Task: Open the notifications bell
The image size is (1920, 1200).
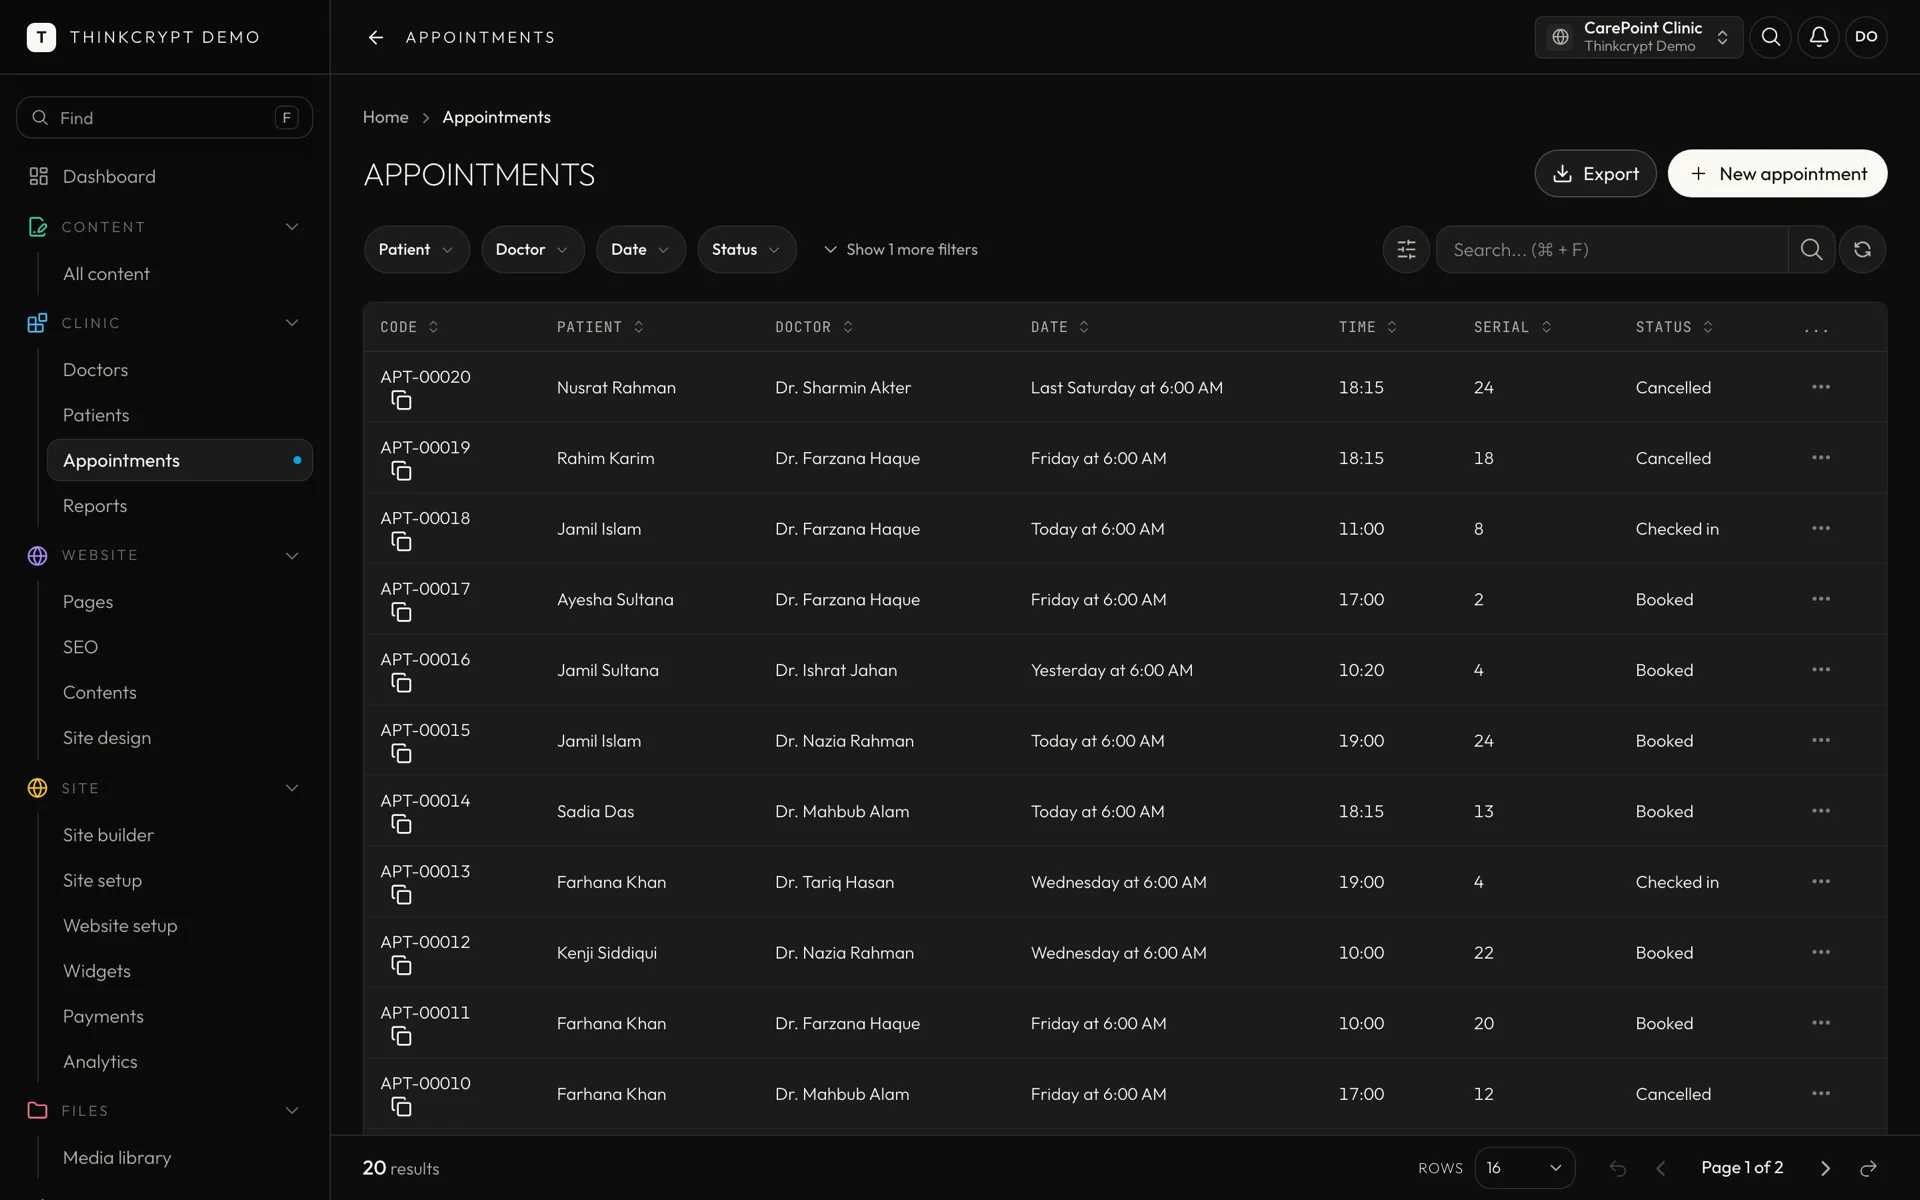Action: click(x=1818, y=37)
